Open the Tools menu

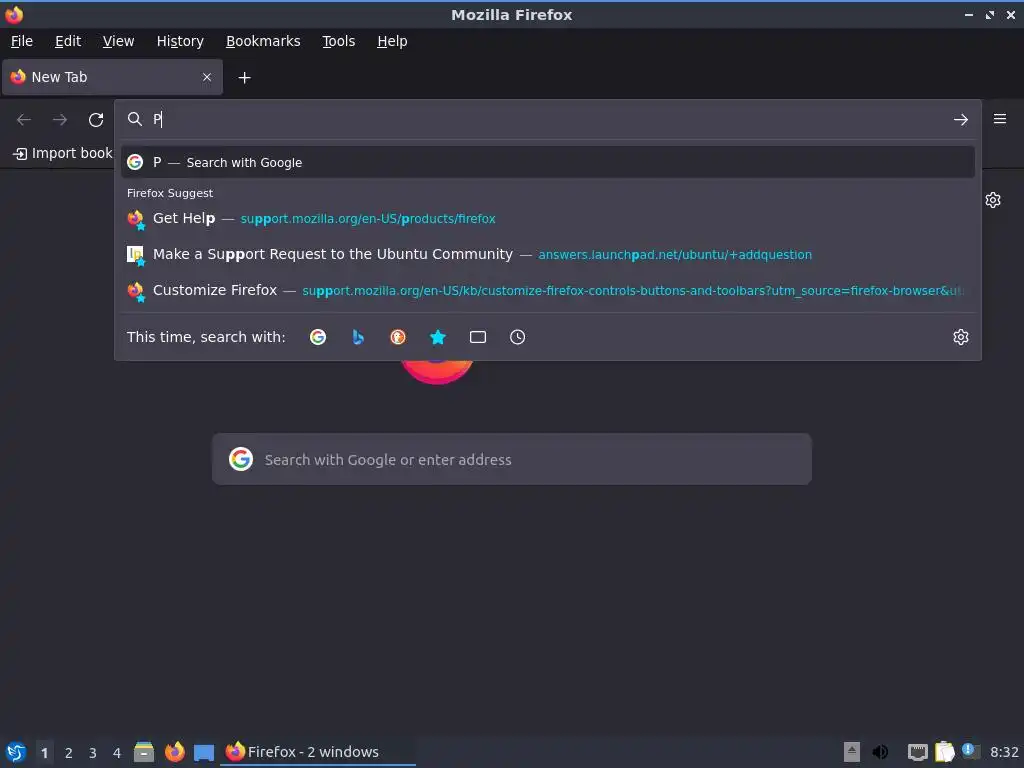(x=338, y=41)
